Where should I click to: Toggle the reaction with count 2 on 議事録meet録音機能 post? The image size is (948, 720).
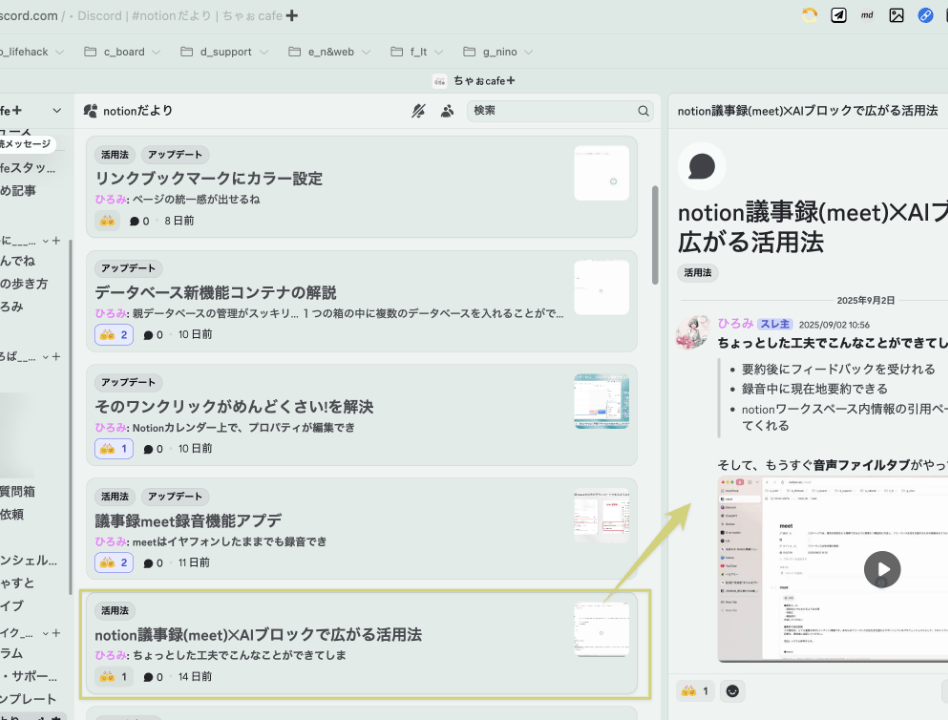coord(114,563)
